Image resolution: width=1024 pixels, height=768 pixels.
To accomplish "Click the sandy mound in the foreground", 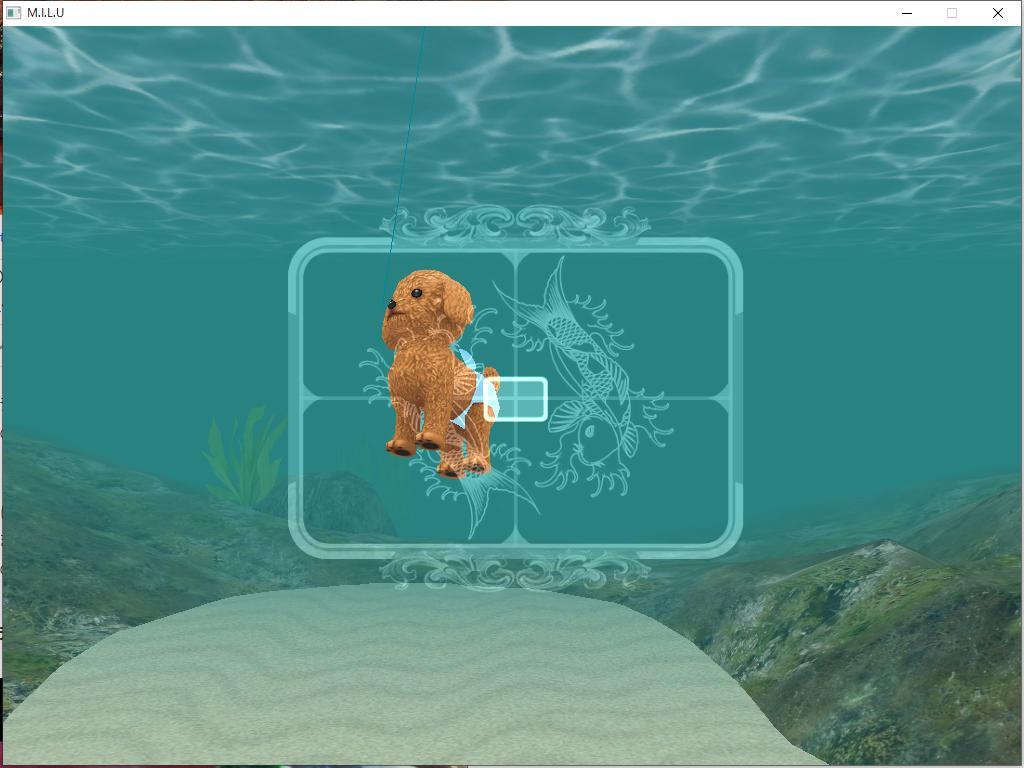I will pos(400,680).
